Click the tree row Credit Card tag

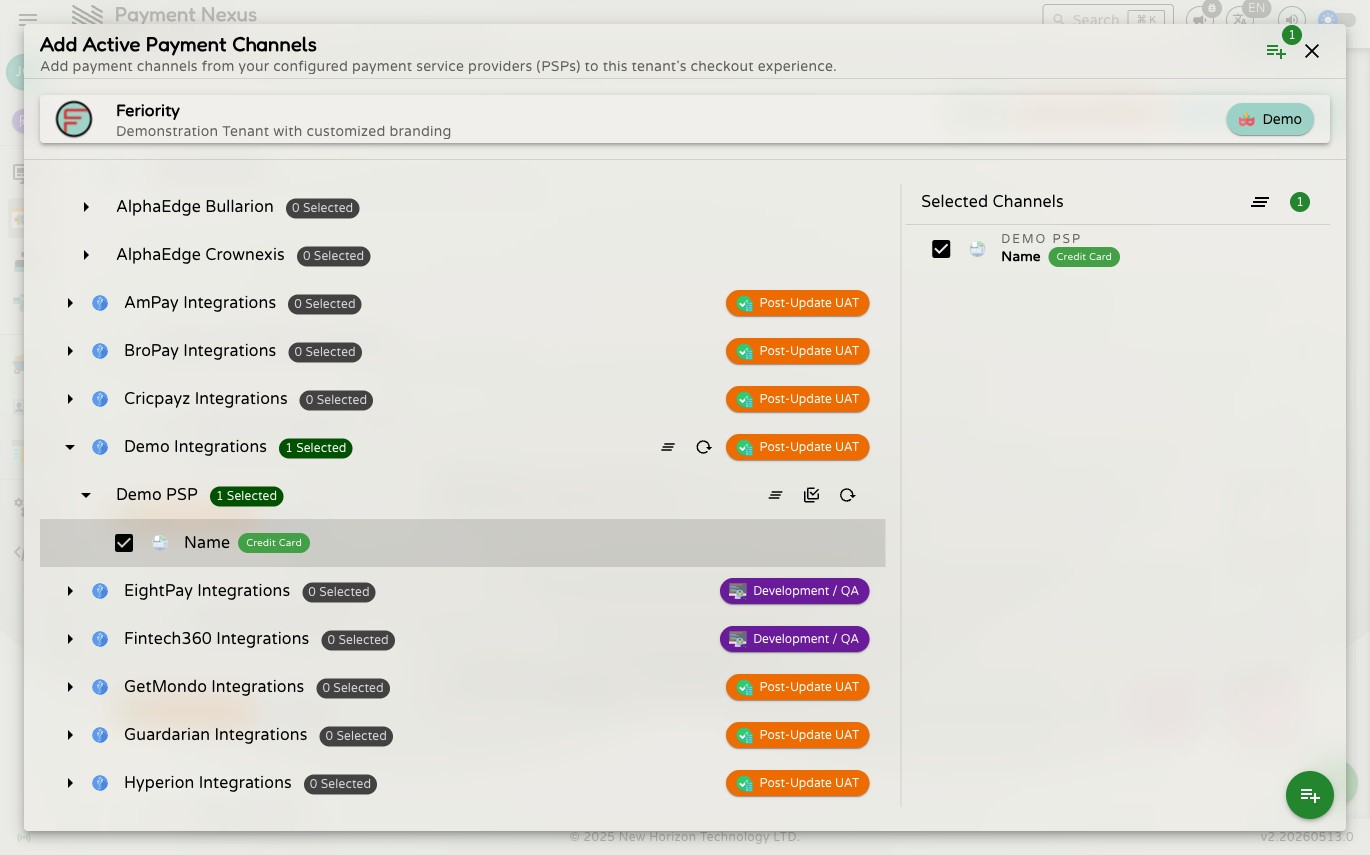click(x=274, y=543)
